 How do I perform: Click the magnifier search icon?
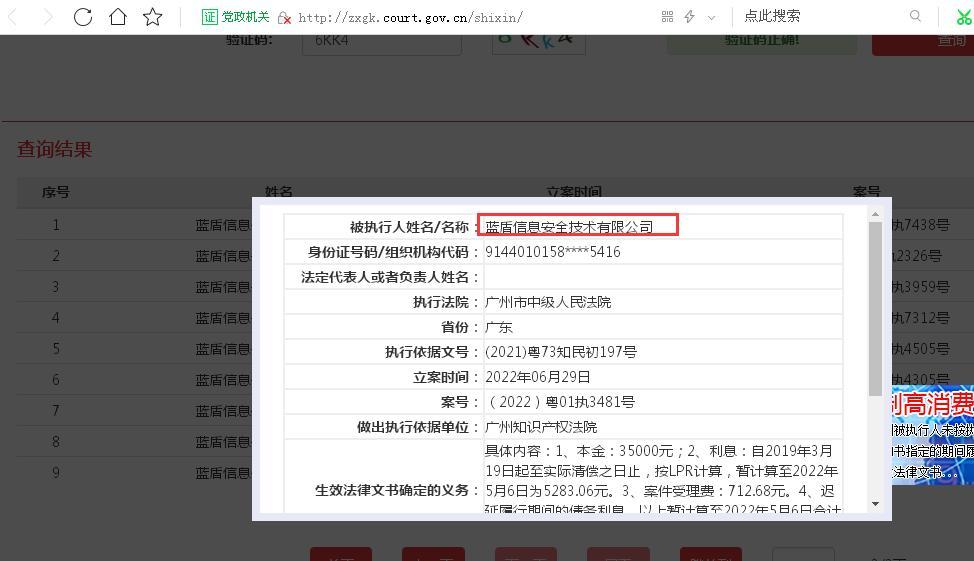(x=915, y=16)
